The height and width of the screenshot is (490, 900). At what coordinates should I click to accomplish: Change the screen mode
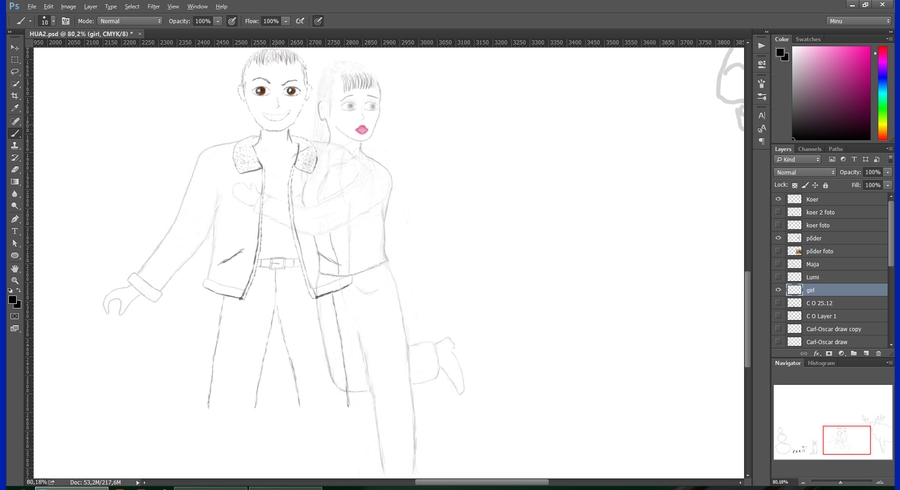(x=15, y=329)
